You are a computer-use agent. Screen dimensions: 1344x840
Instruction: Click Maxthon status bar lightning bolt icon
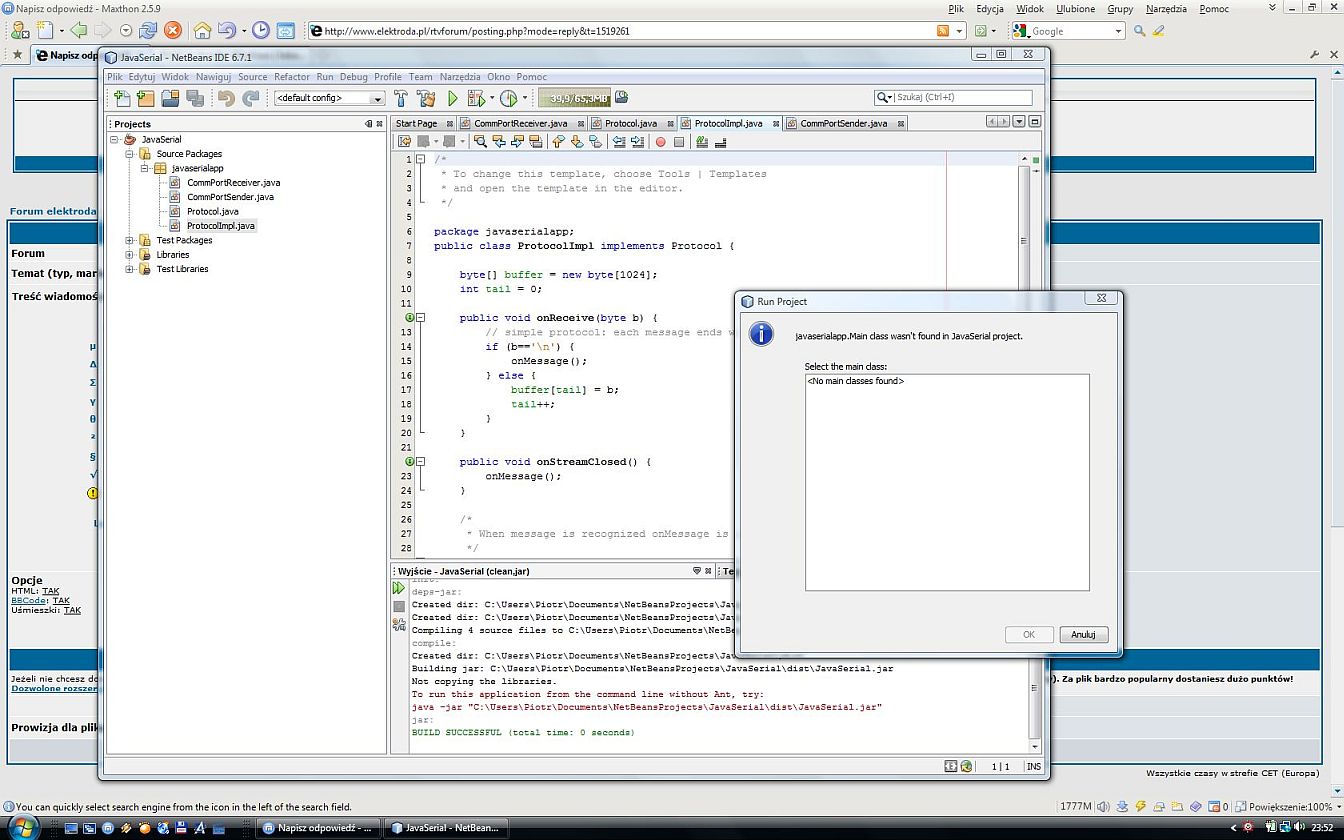click(1140, 806)
